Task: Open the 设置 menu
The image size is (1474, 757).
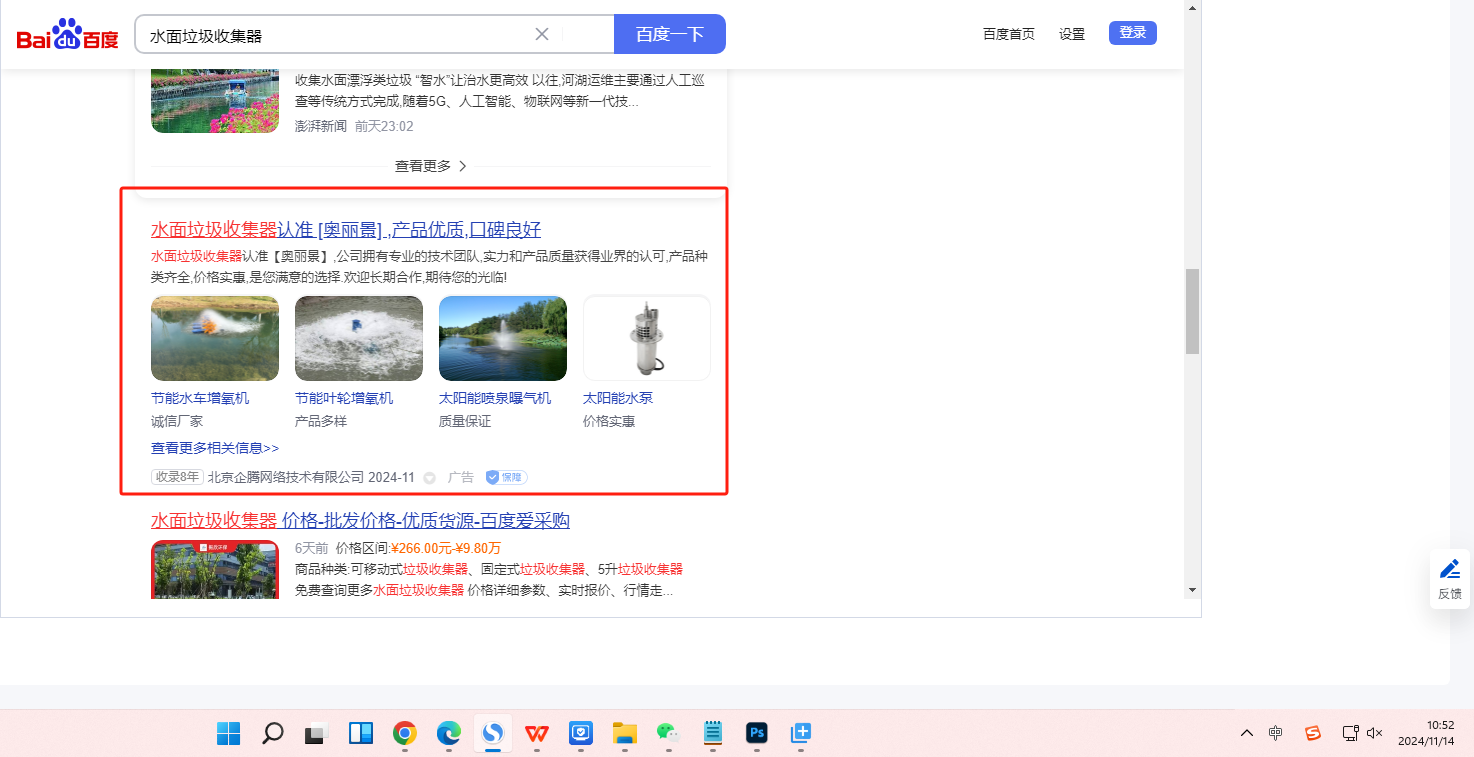Action: point(1072,34)
